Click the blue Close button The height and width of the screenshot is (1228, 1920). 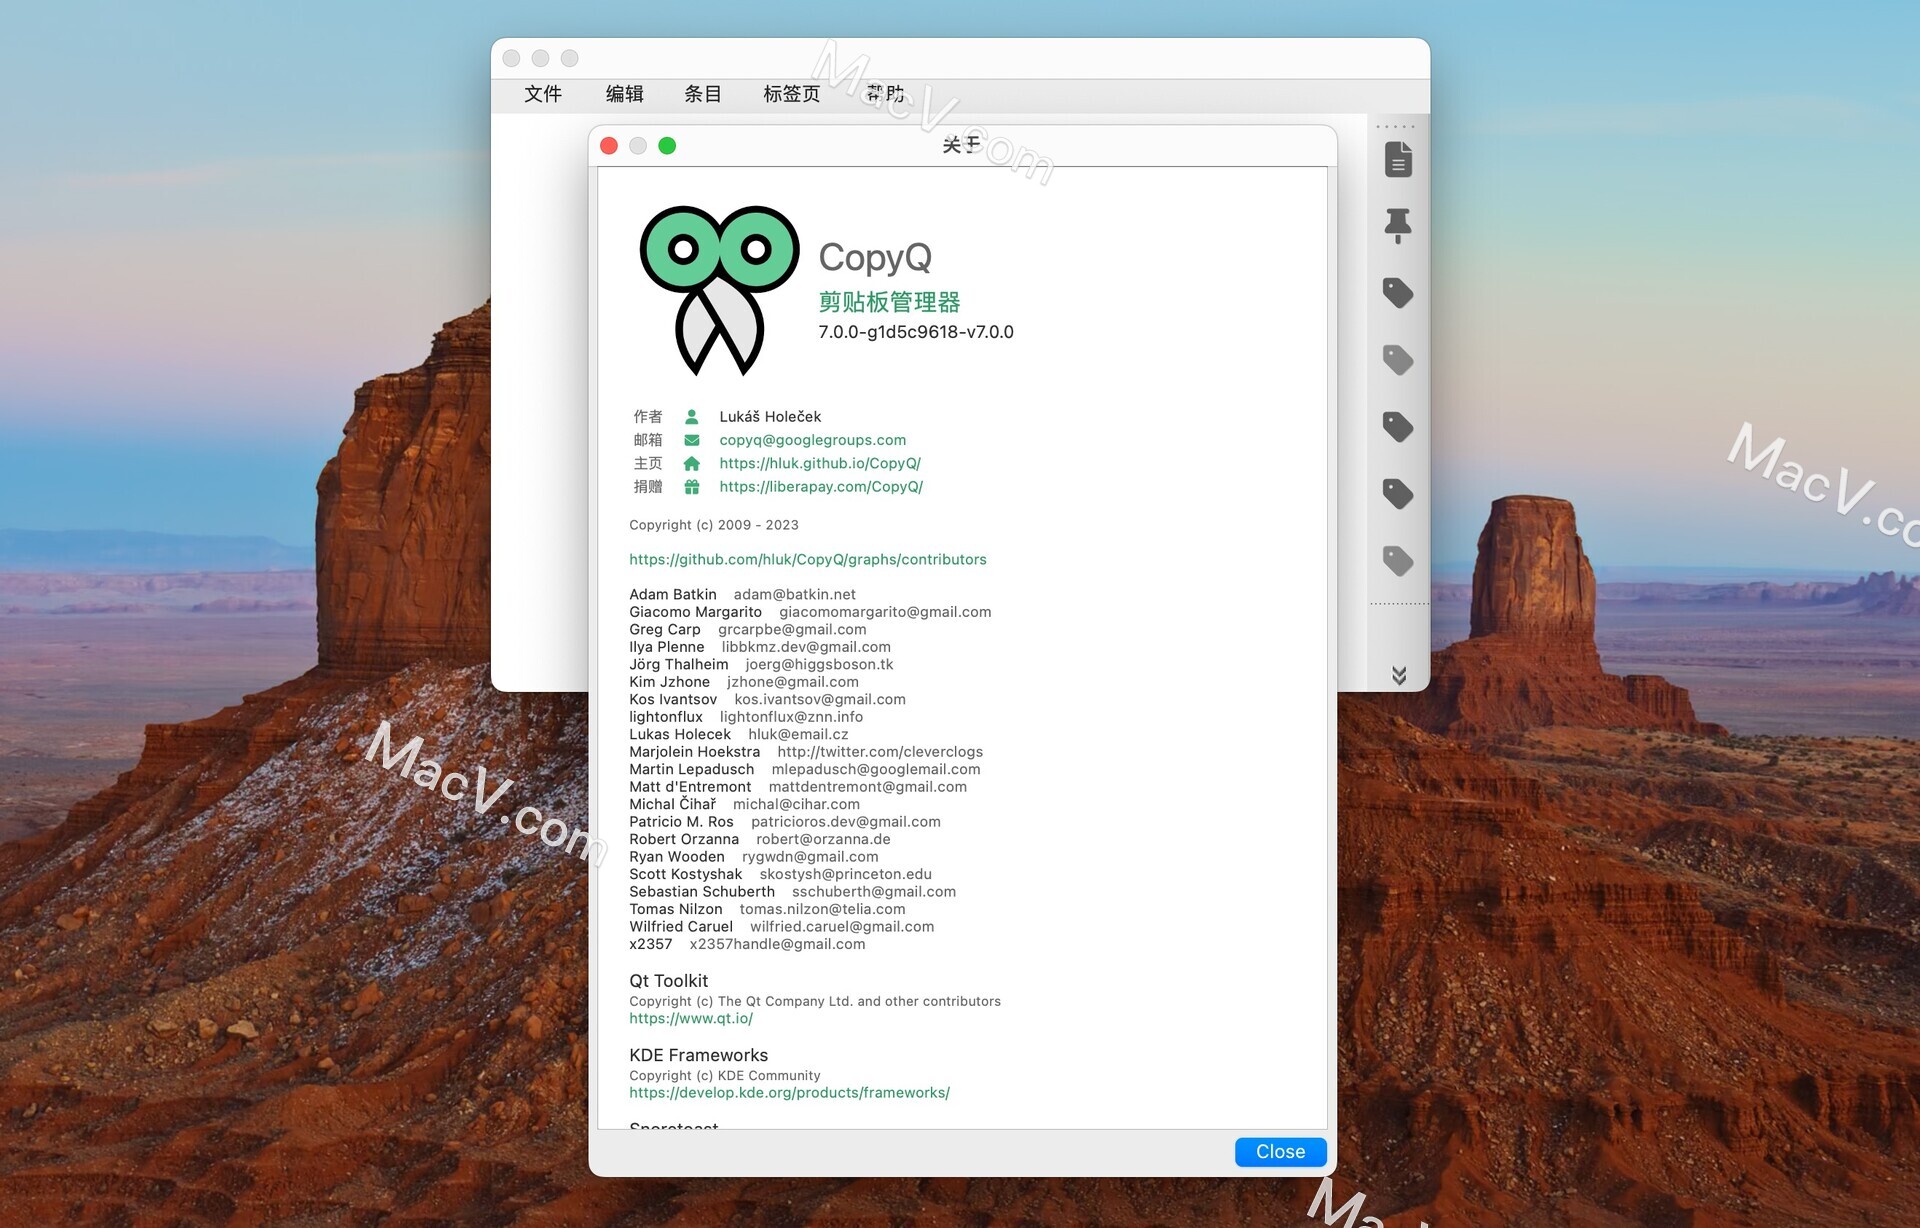point(1280,1152)
